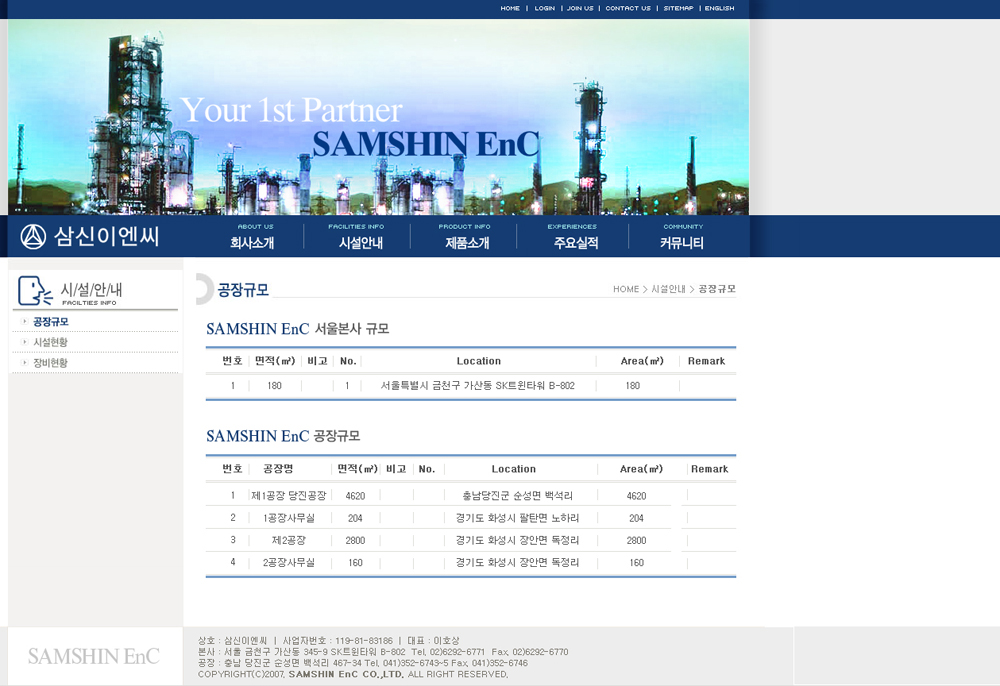Click HOME in the breadcrumb trail
This screenshot has width=1000, height=686.
point(626,289)
